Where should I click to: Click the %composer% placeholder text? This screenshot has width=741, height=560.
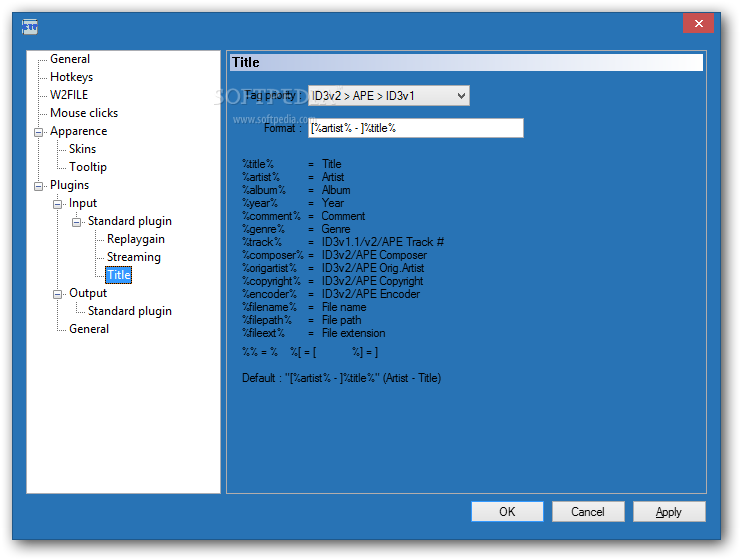pyautogui.click(x=273, y=255)
